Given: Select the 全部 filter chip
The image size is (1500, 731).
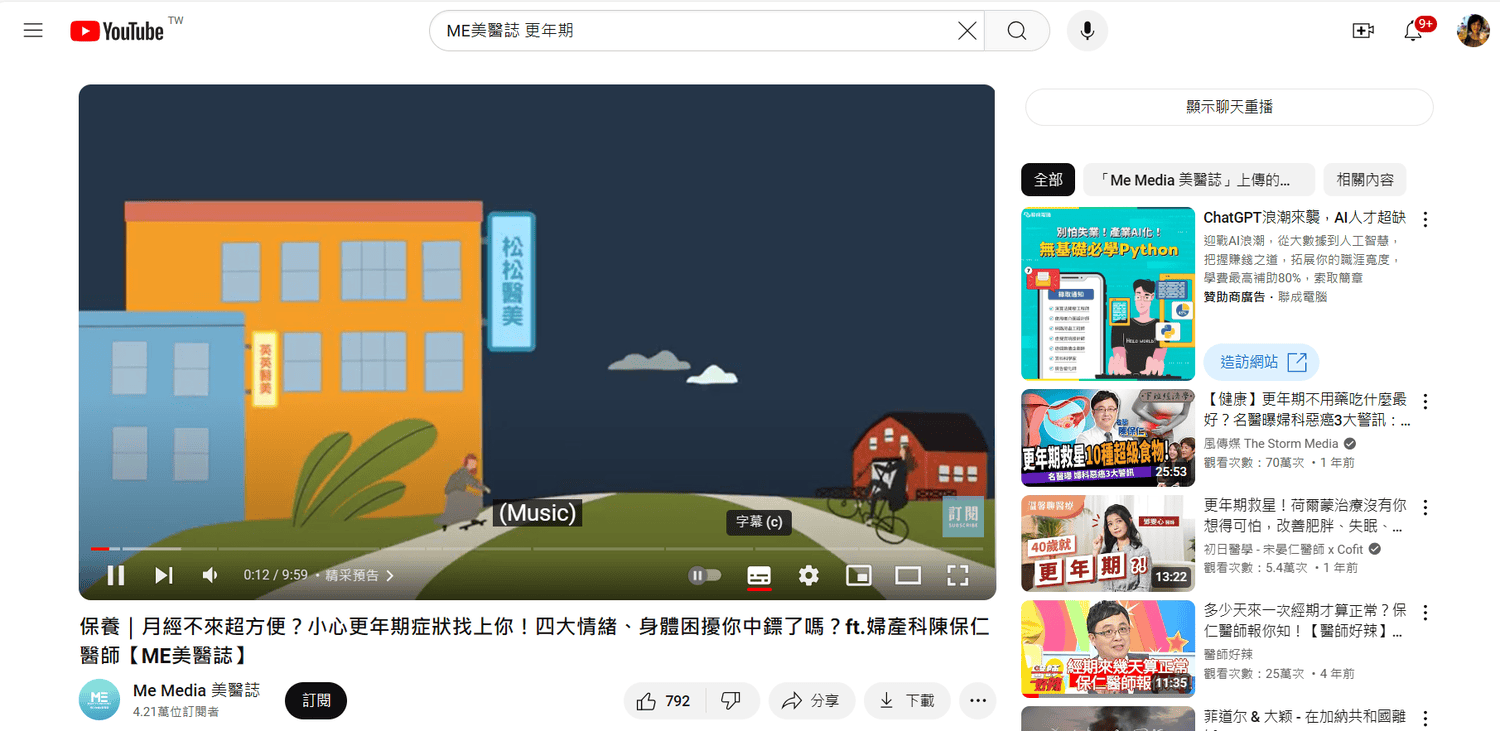Looking at the screenshot, I should (x=1048, y=180).
